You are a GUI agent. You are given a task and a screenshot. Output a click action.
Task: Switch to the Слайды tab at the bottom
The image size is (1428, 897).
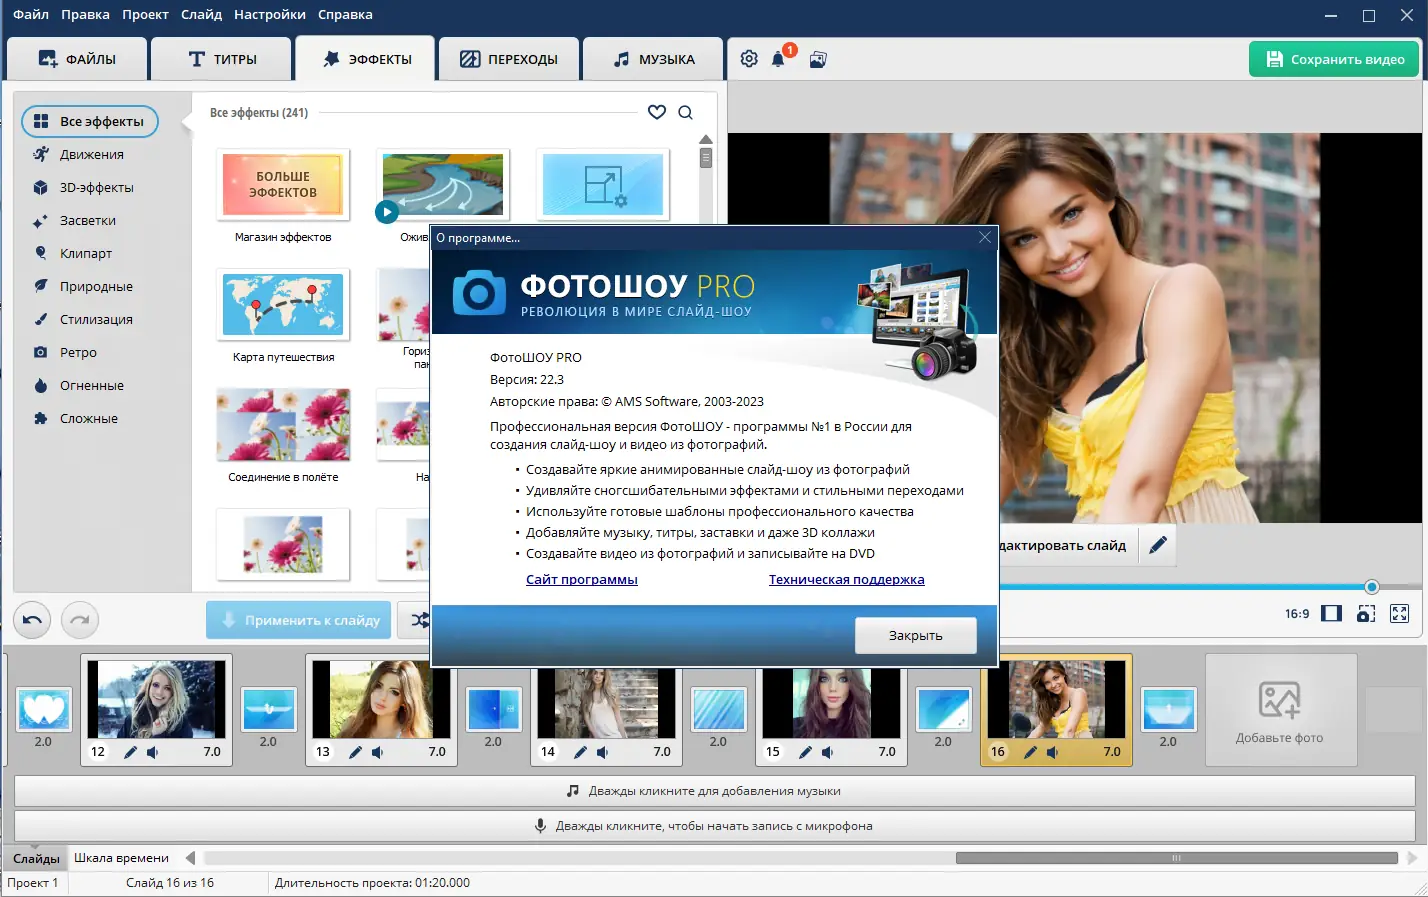coord(36,858)
